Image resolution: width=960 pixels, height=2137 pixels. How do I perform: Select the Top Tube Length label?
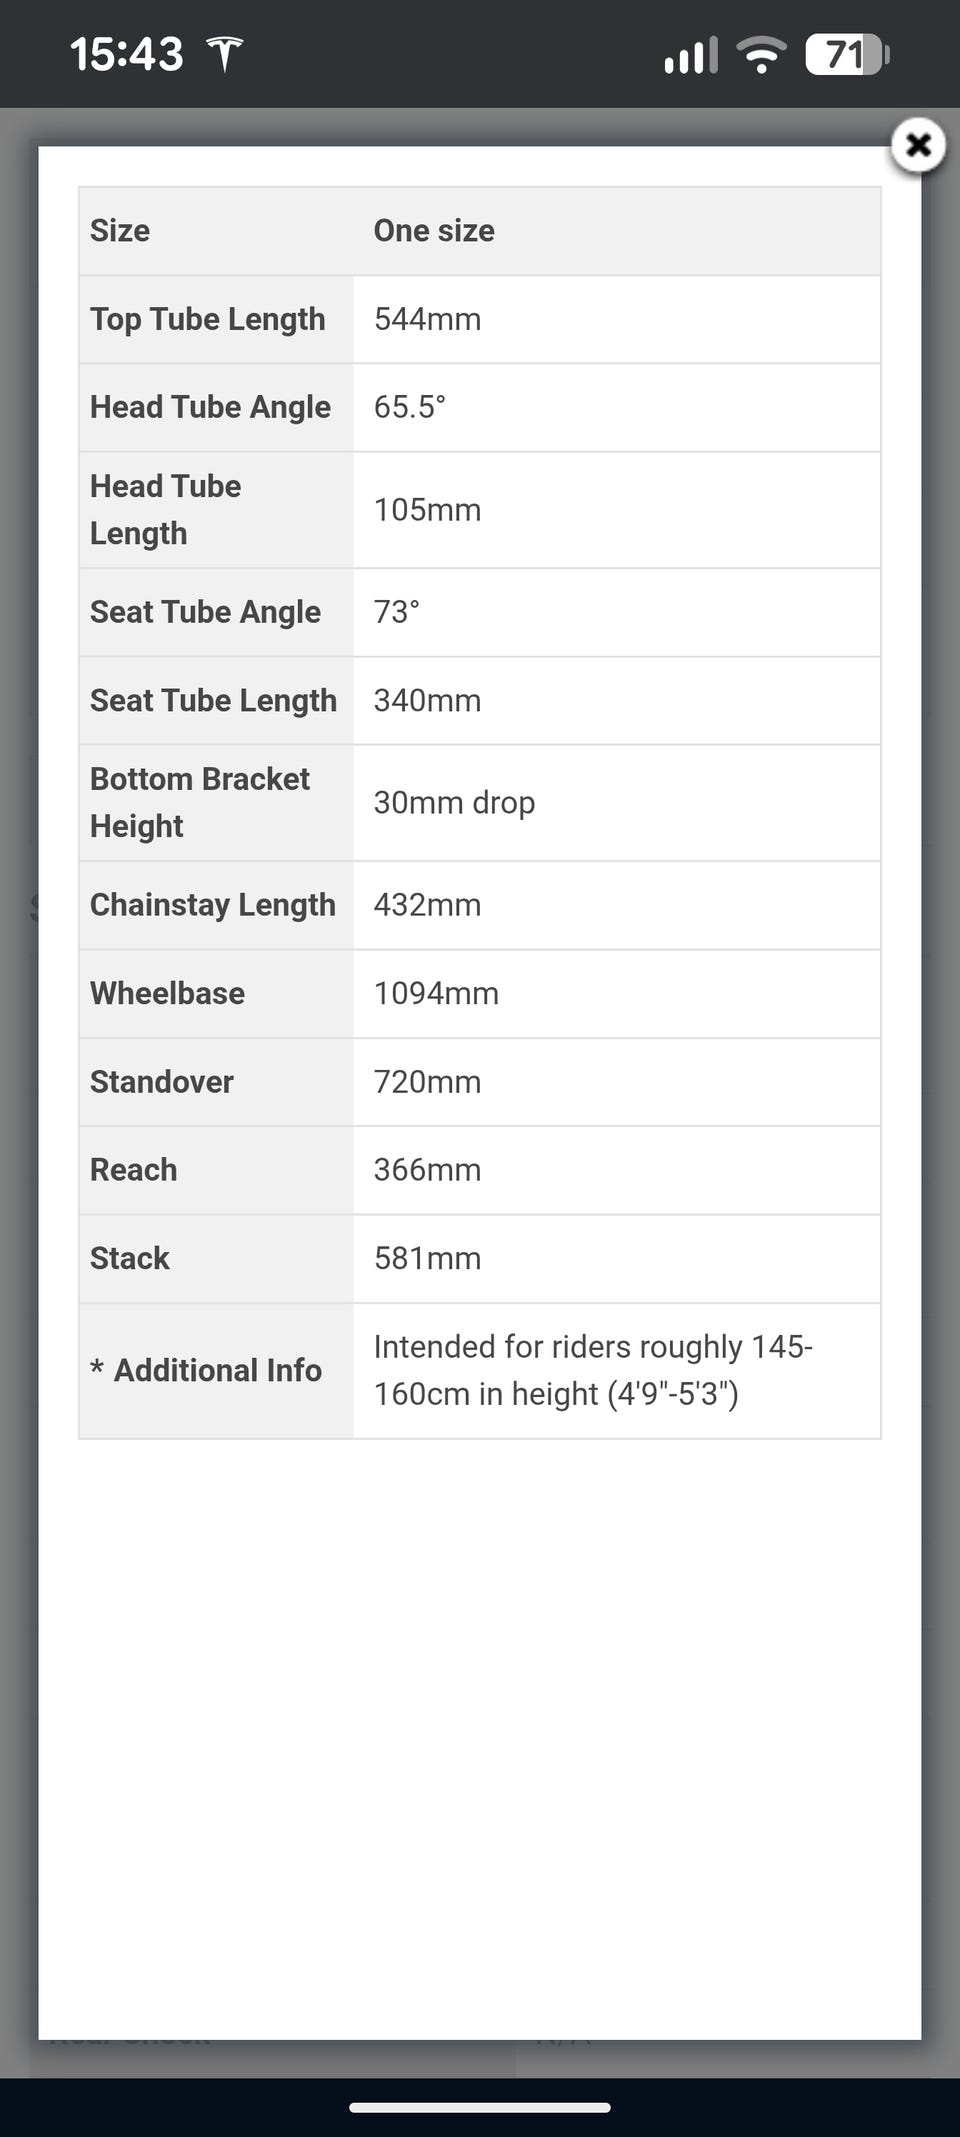pos(208,319)
